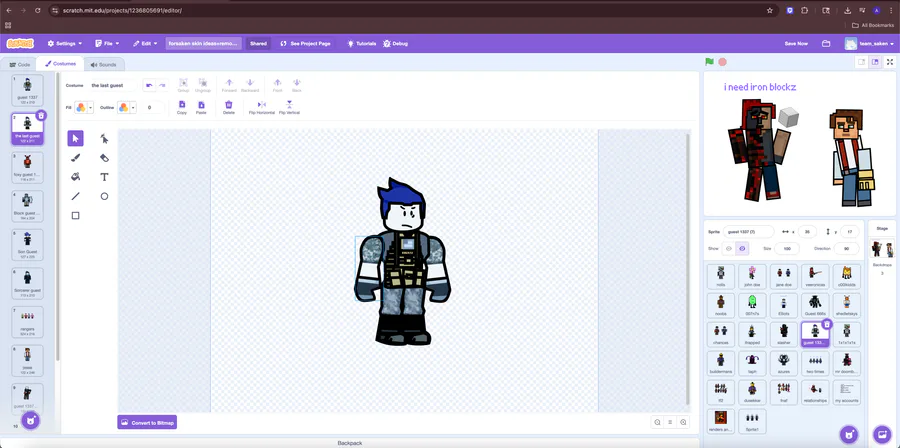900x448 pixels.
Task: Bring selection to Front
Action: click(277, 83)
